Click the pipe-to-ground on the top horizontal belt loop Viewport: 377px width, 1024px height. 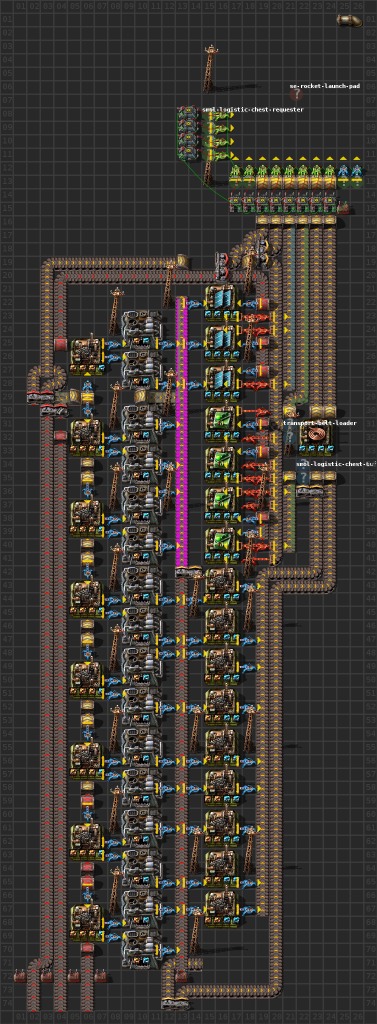pos(182,262)
